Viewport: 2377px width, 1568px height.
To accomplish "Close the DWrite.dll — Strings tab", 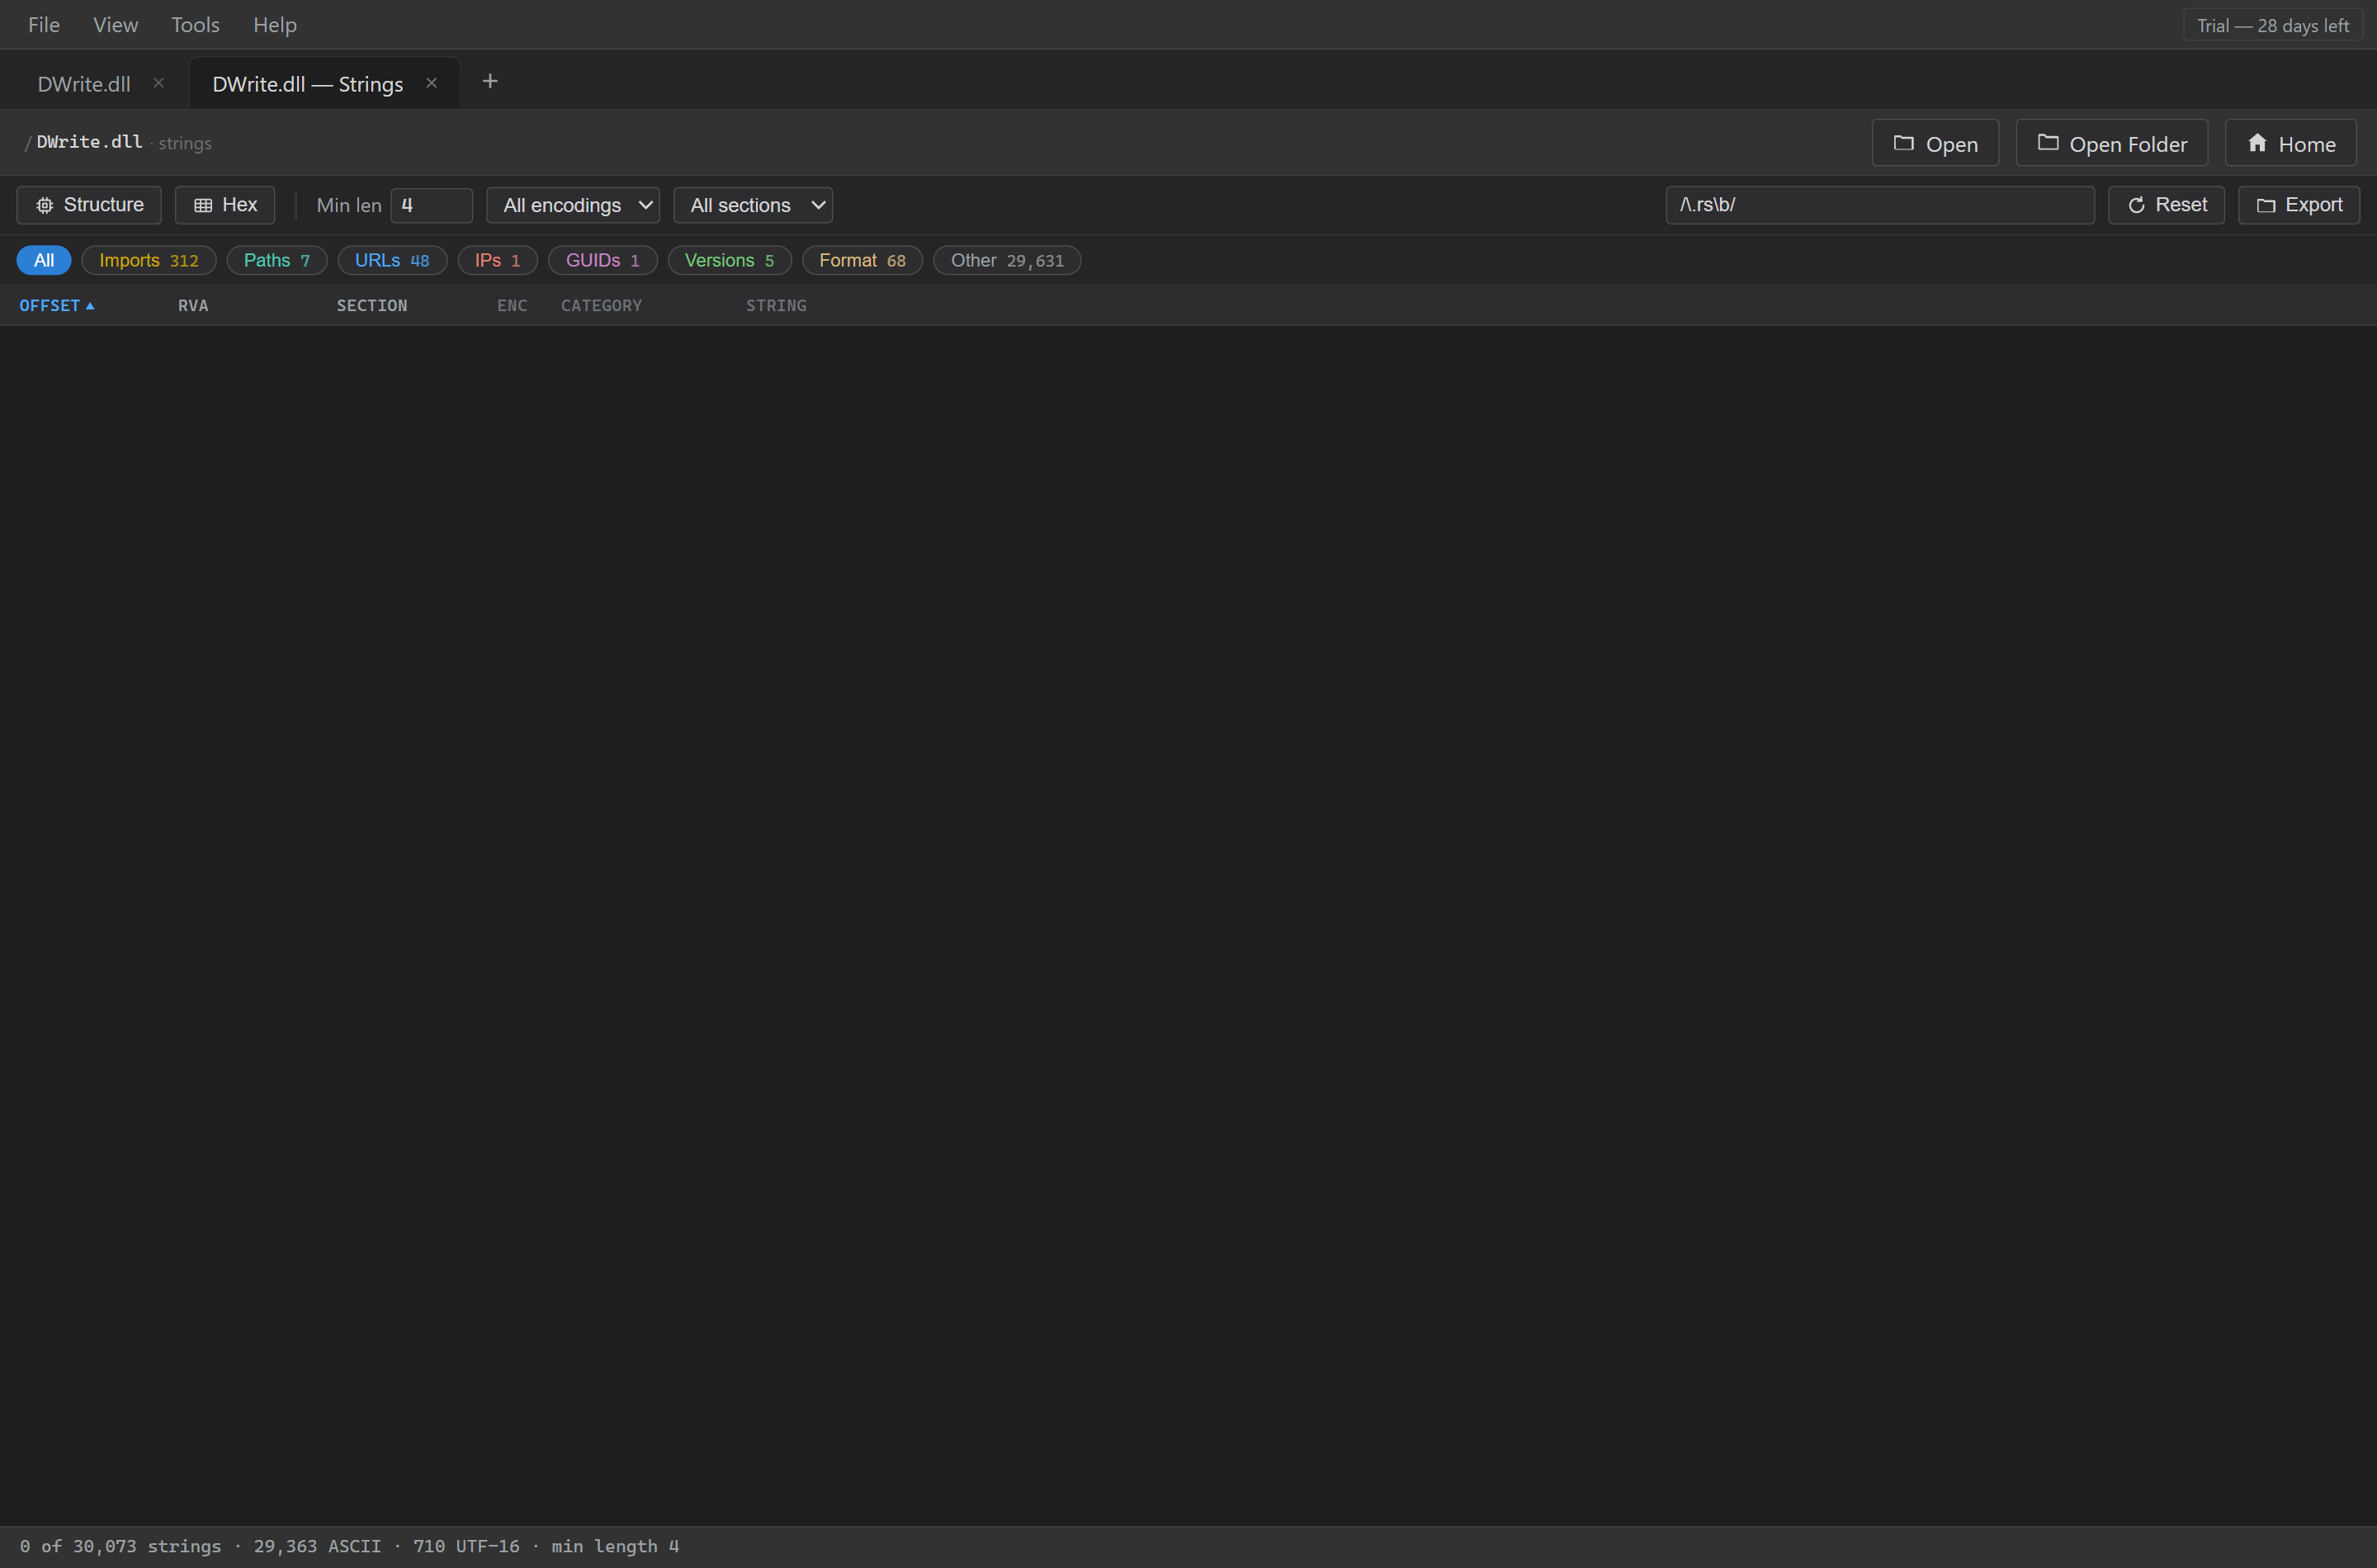I will click(x=431, y=83).
